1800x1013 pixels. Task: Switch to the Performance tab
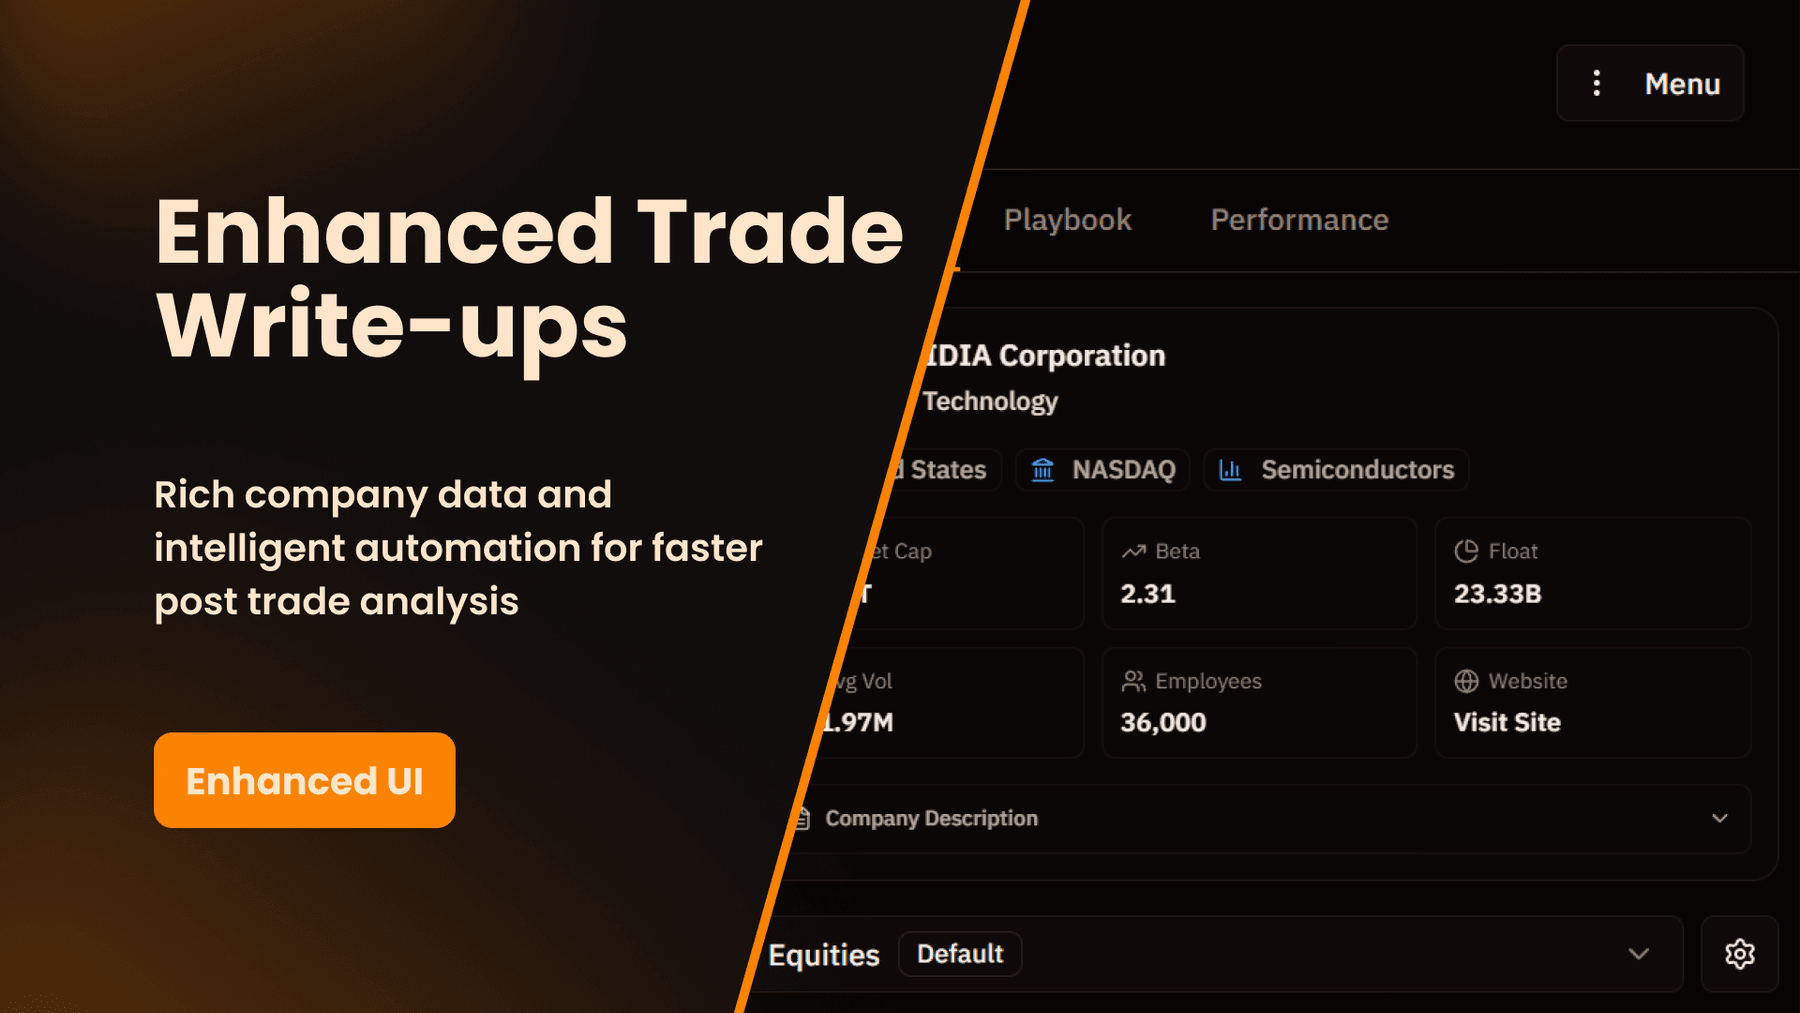click(x=1299, y=220)
